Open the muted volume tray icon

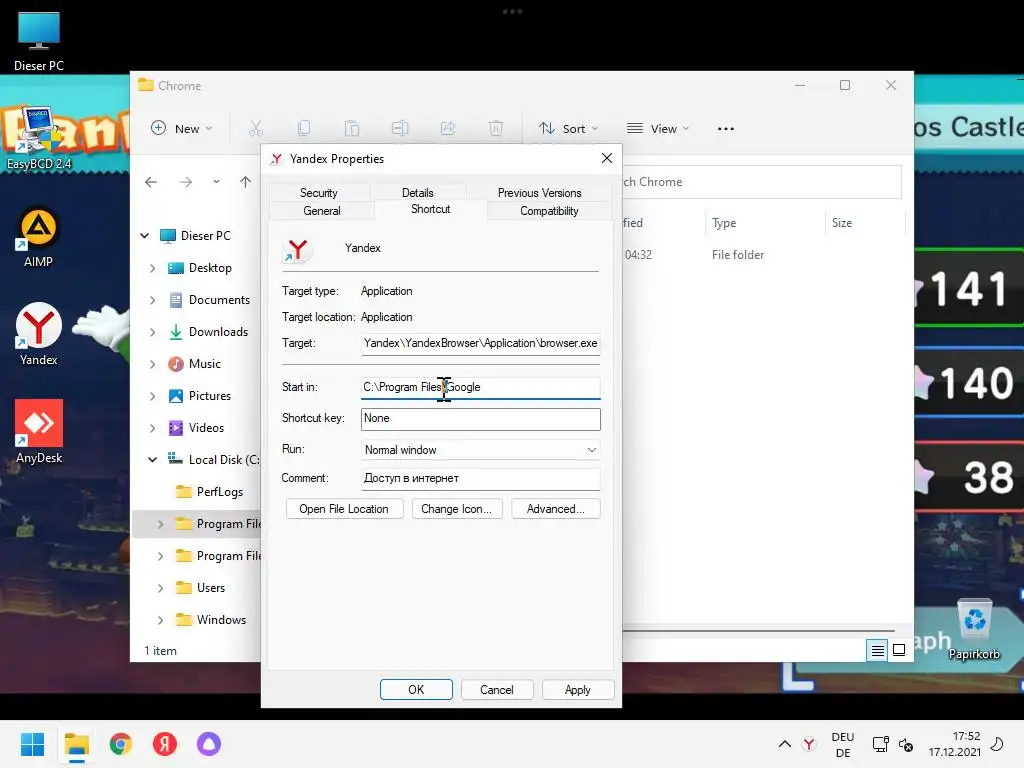tap(906, 744)
